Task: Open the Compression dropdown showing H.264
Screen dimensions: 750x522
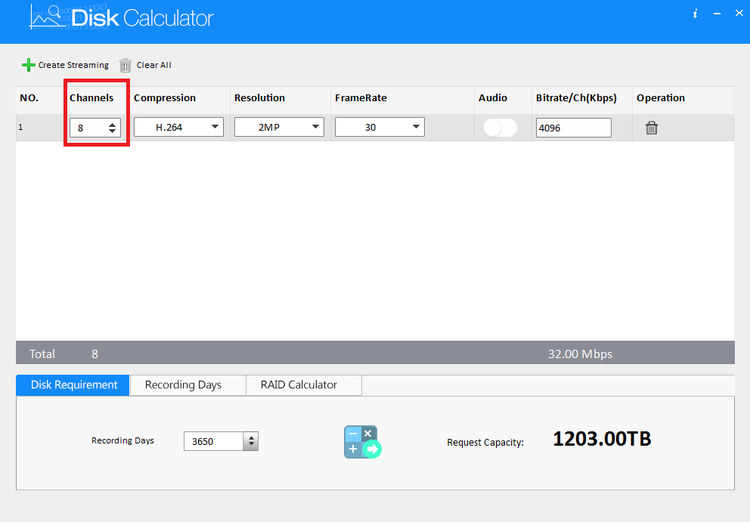Action: [178, 127]
